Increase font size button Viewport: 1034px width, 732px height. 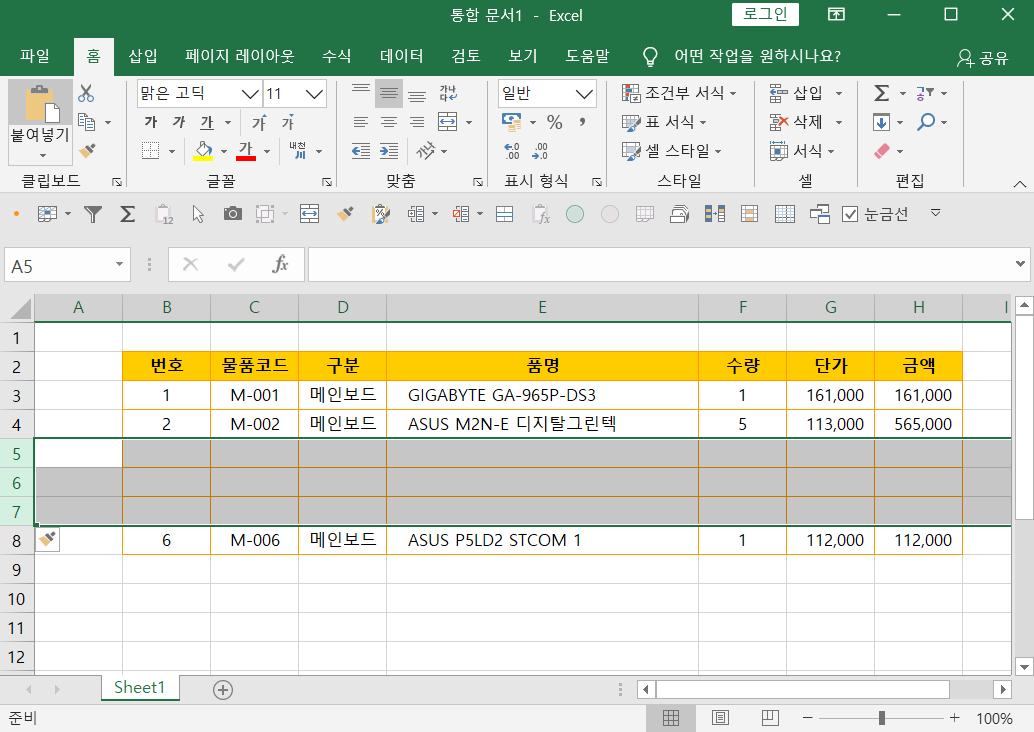coord(259,122)
